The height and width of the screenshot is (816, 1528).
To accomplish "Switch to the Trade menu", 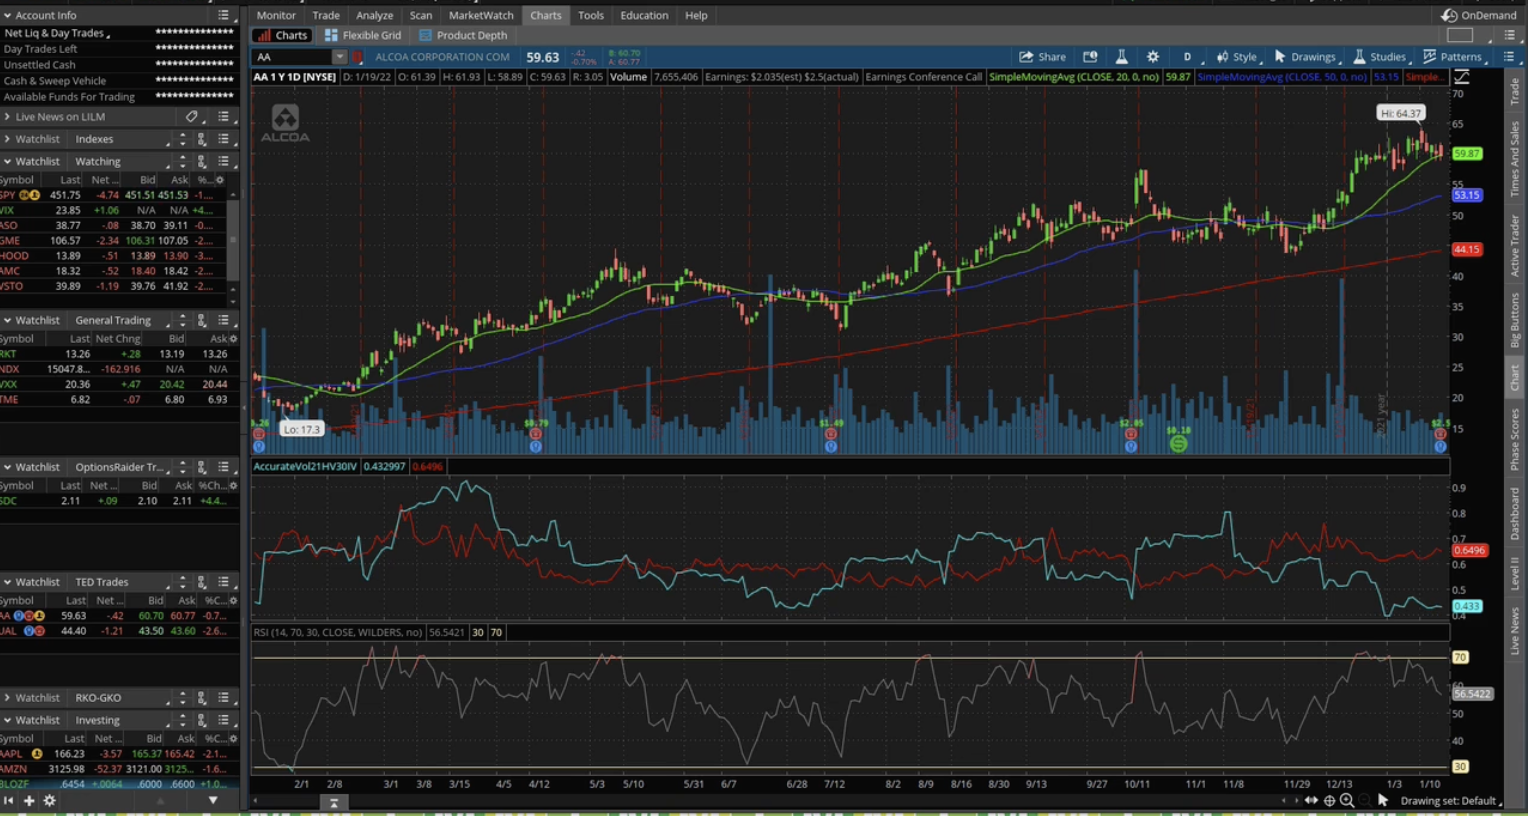I will [325, 15].
